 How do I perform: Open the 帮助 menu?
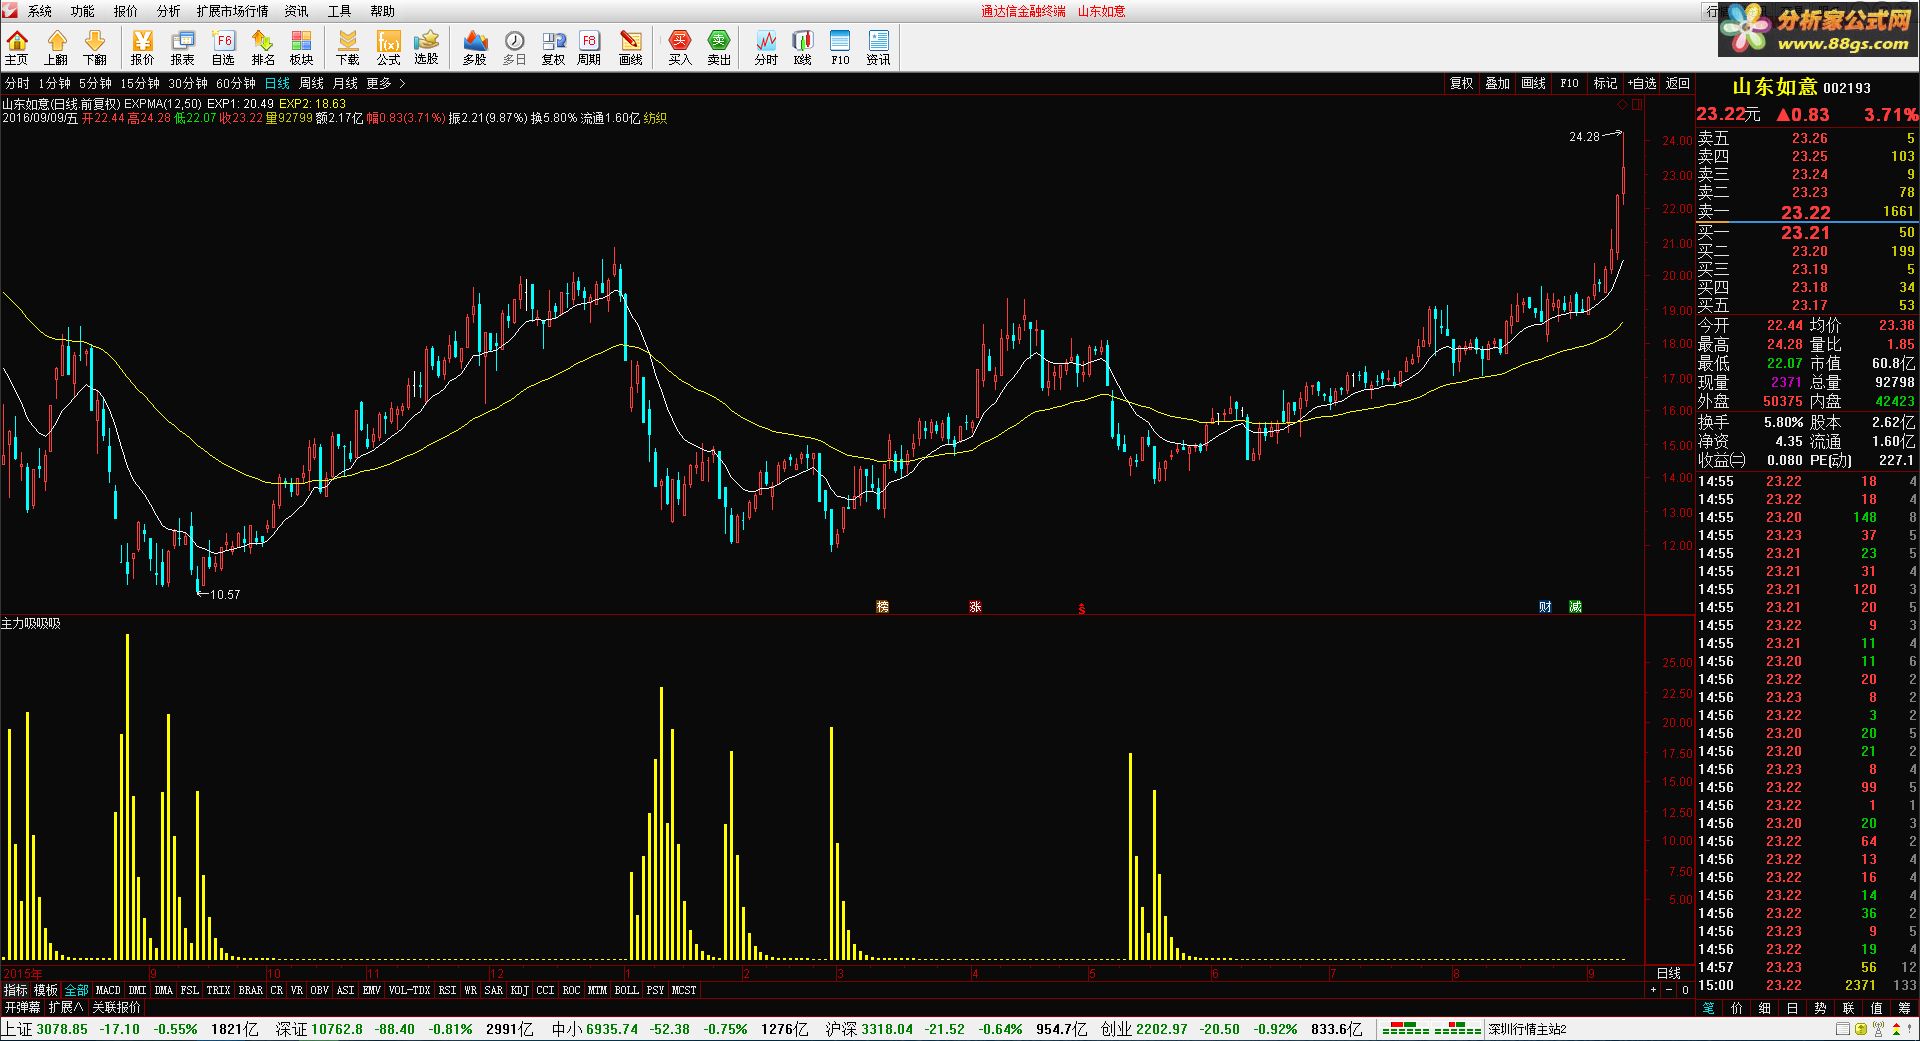pos(382,11)
